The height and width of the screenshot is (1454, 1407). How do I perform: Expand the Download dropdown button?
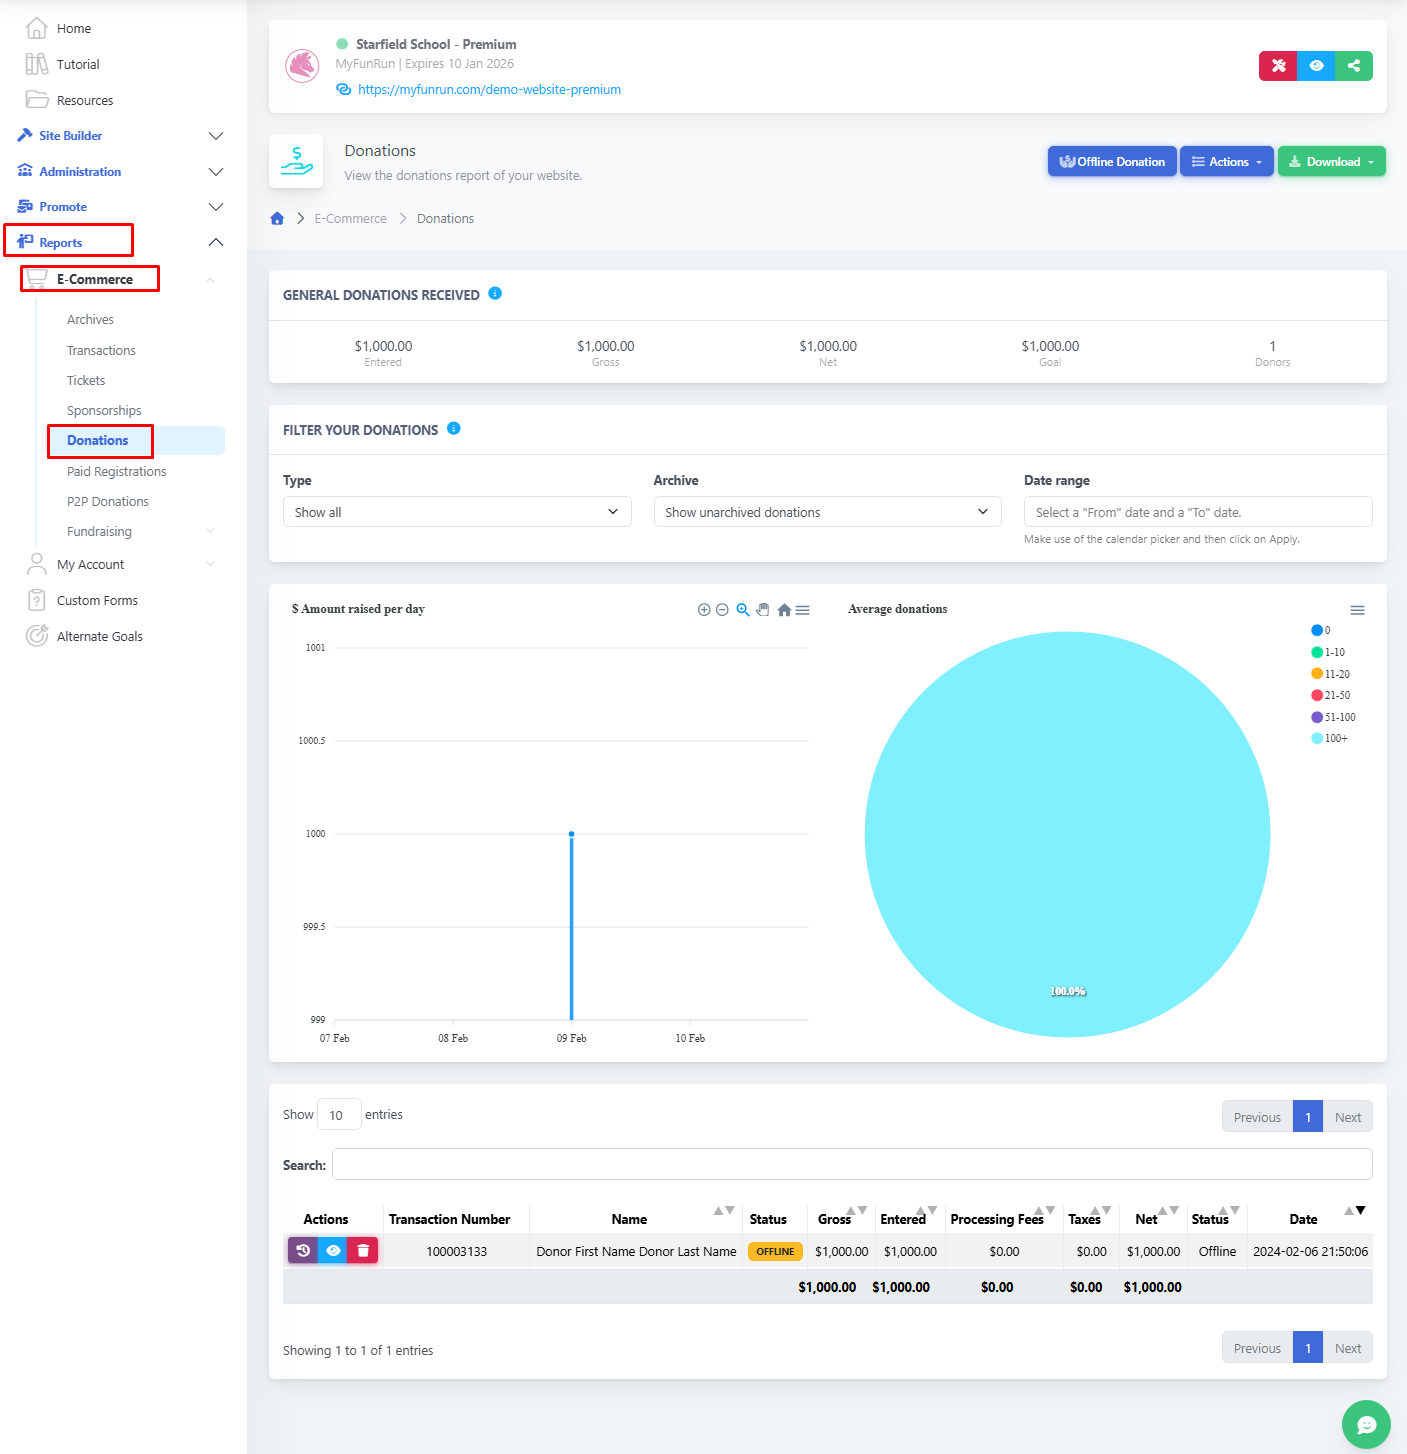(1331, 162)
